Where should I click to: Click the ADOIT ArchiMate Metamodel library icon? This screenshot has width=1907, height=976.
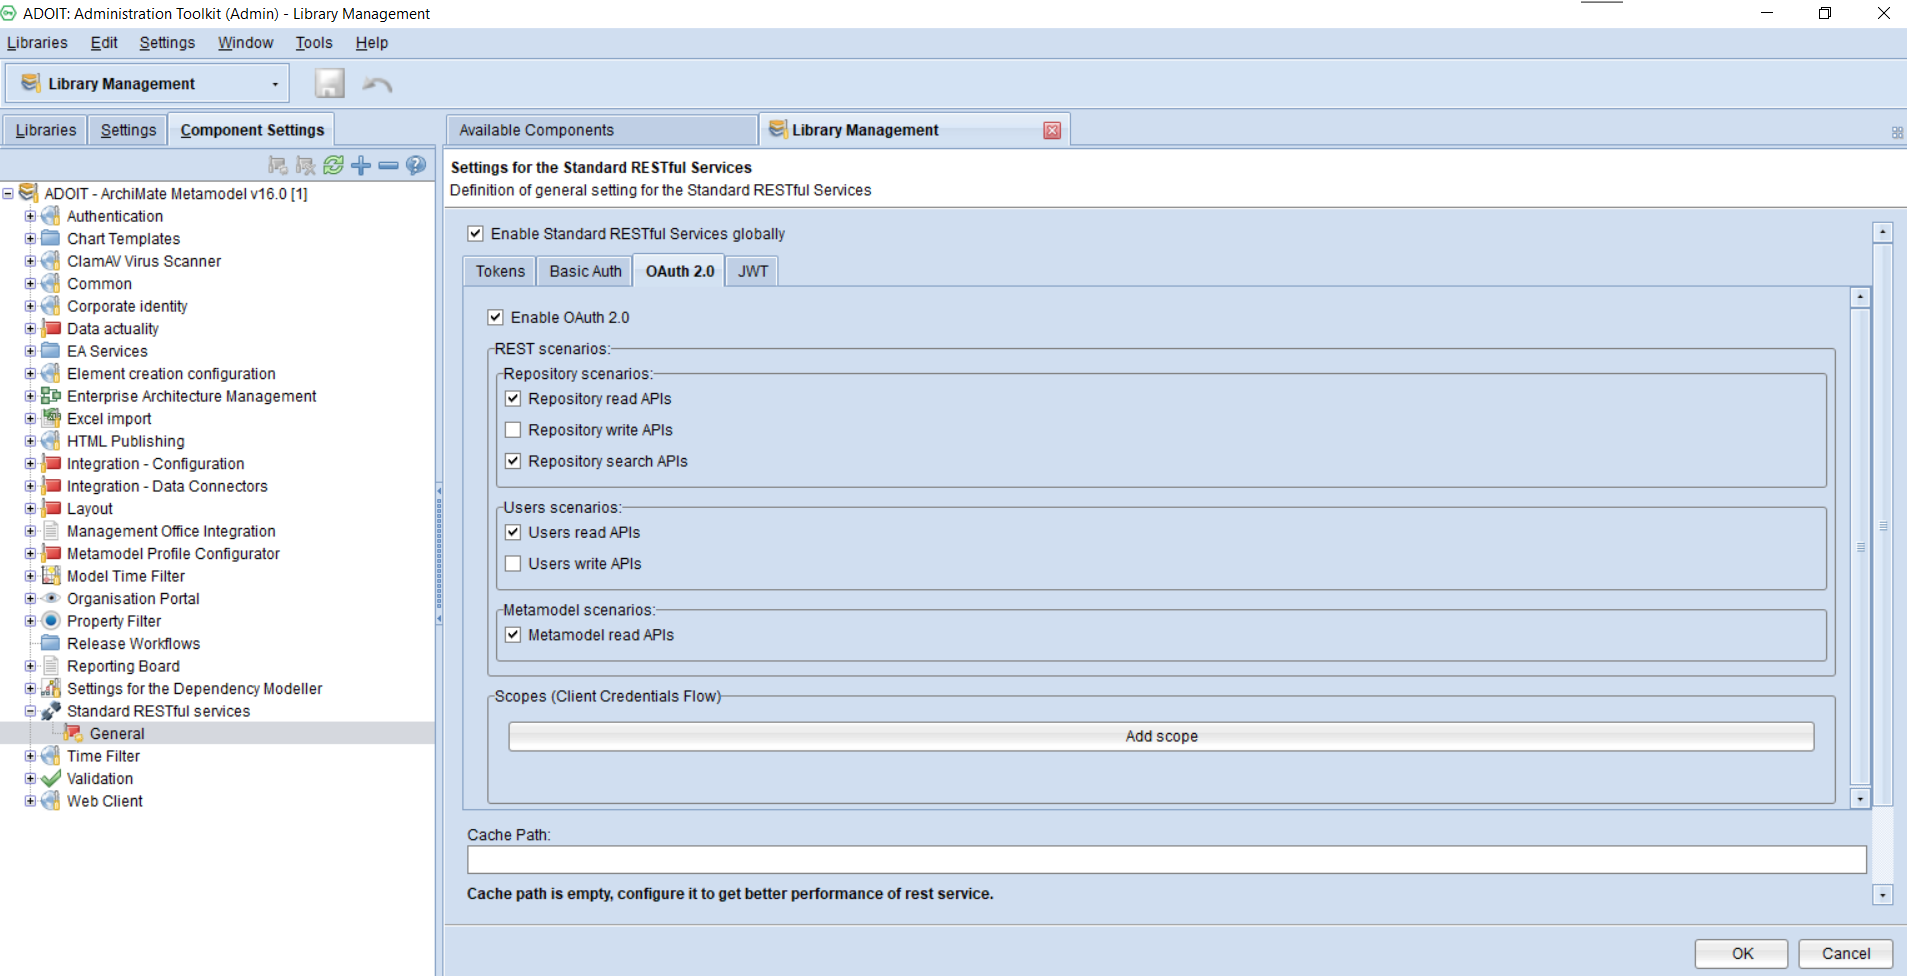click(29, 193)
